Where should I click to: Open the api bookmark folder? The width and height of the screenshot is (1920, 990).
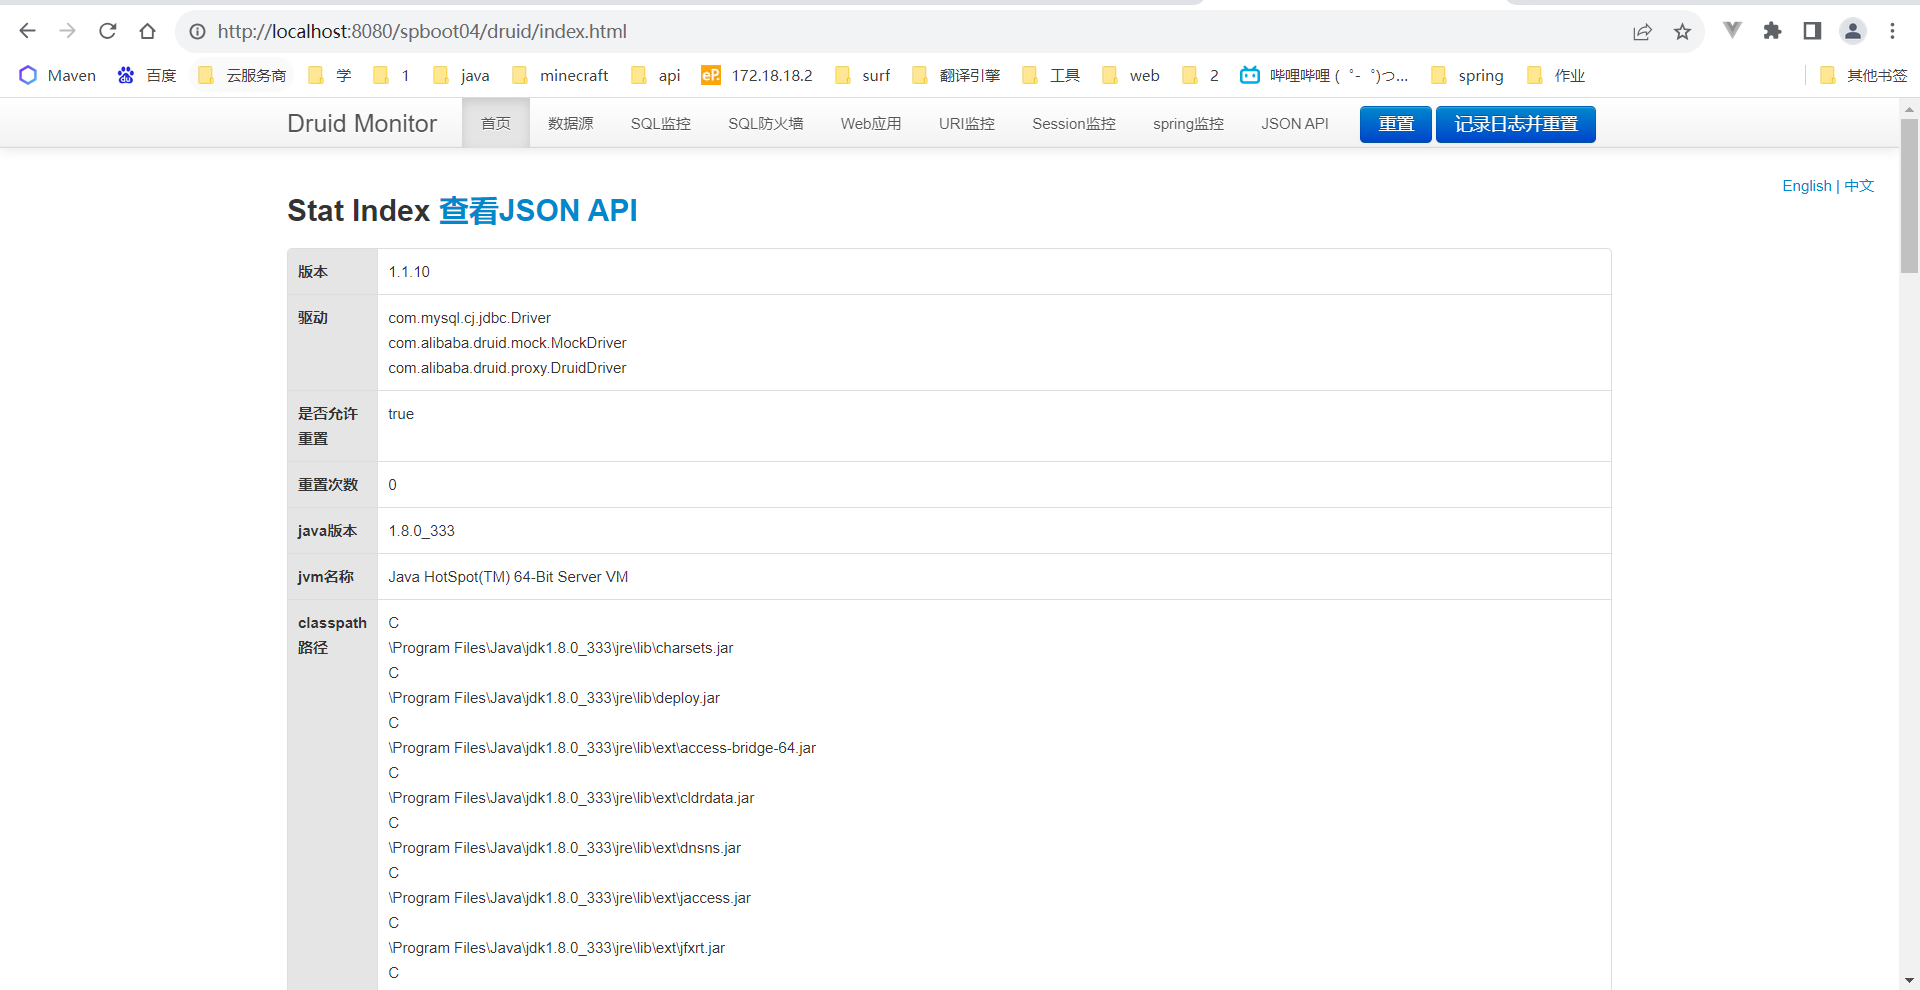656,75
